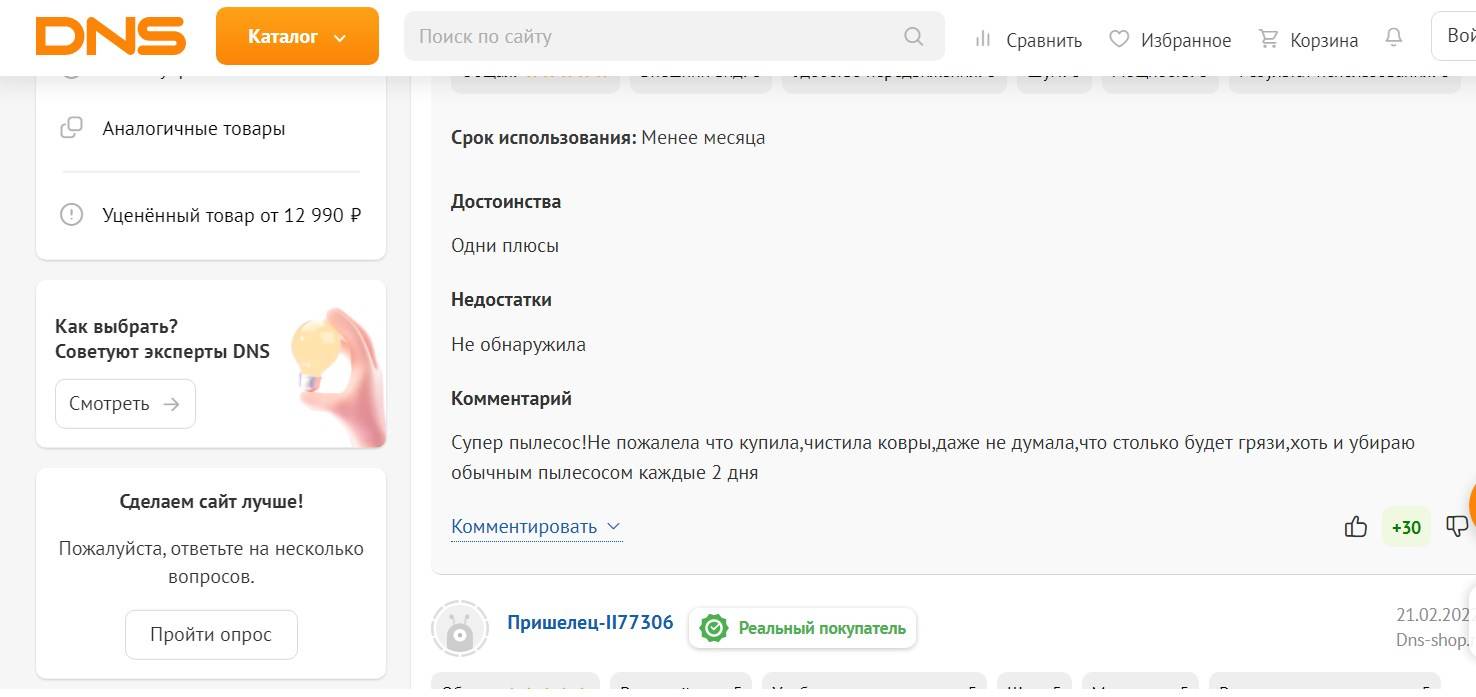Click the notifications bell icon

point(1393,38)
